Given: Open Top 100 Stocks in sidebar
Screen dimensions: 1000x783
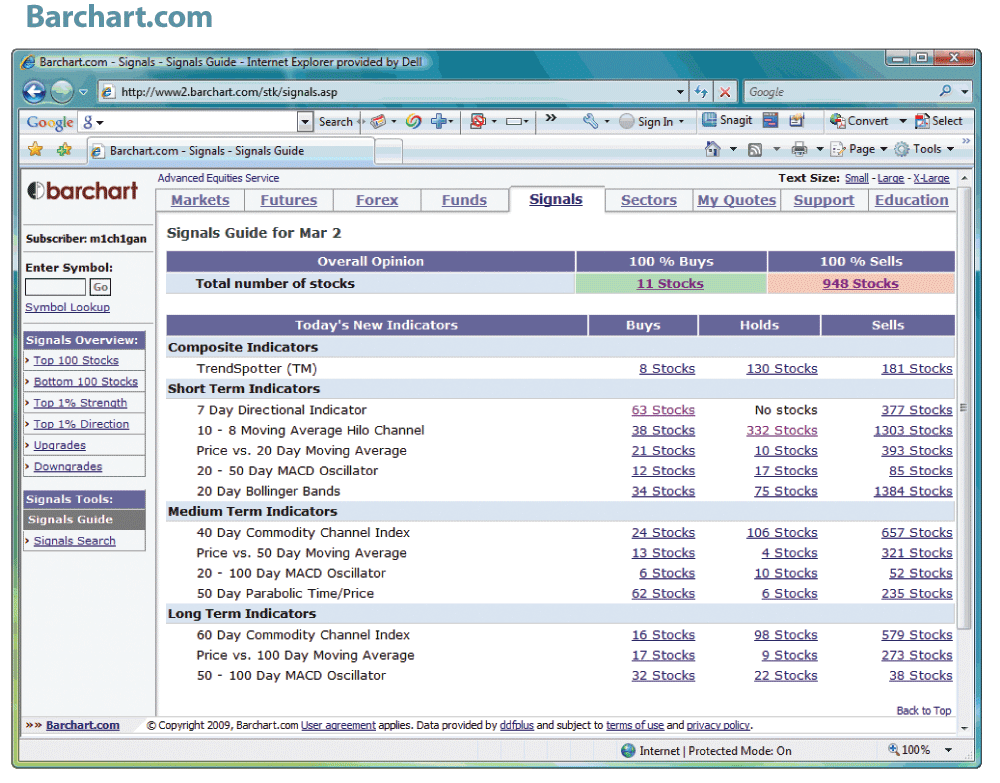Looking at the screenshot, I should click(x=76, y=361).
